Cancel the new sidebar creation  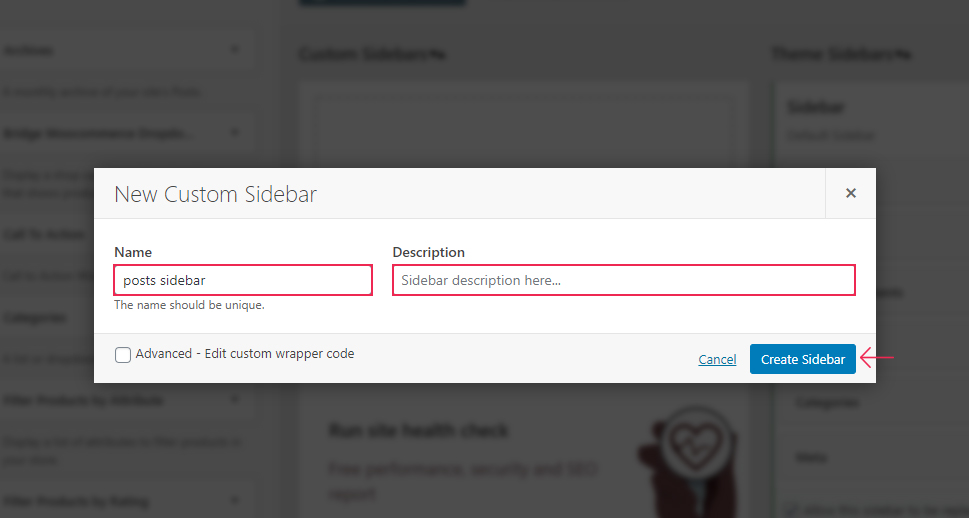[717, 359]
